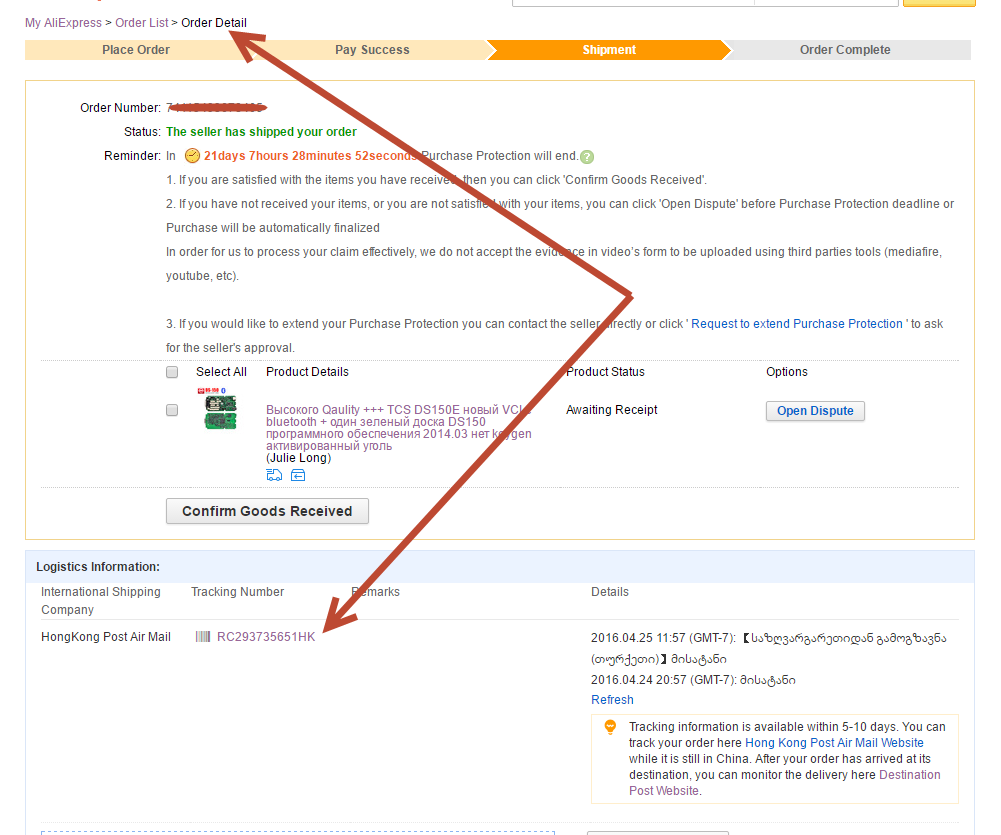Click the 2016.04.24 20:57 tracking entry

(x=693, y=680)
